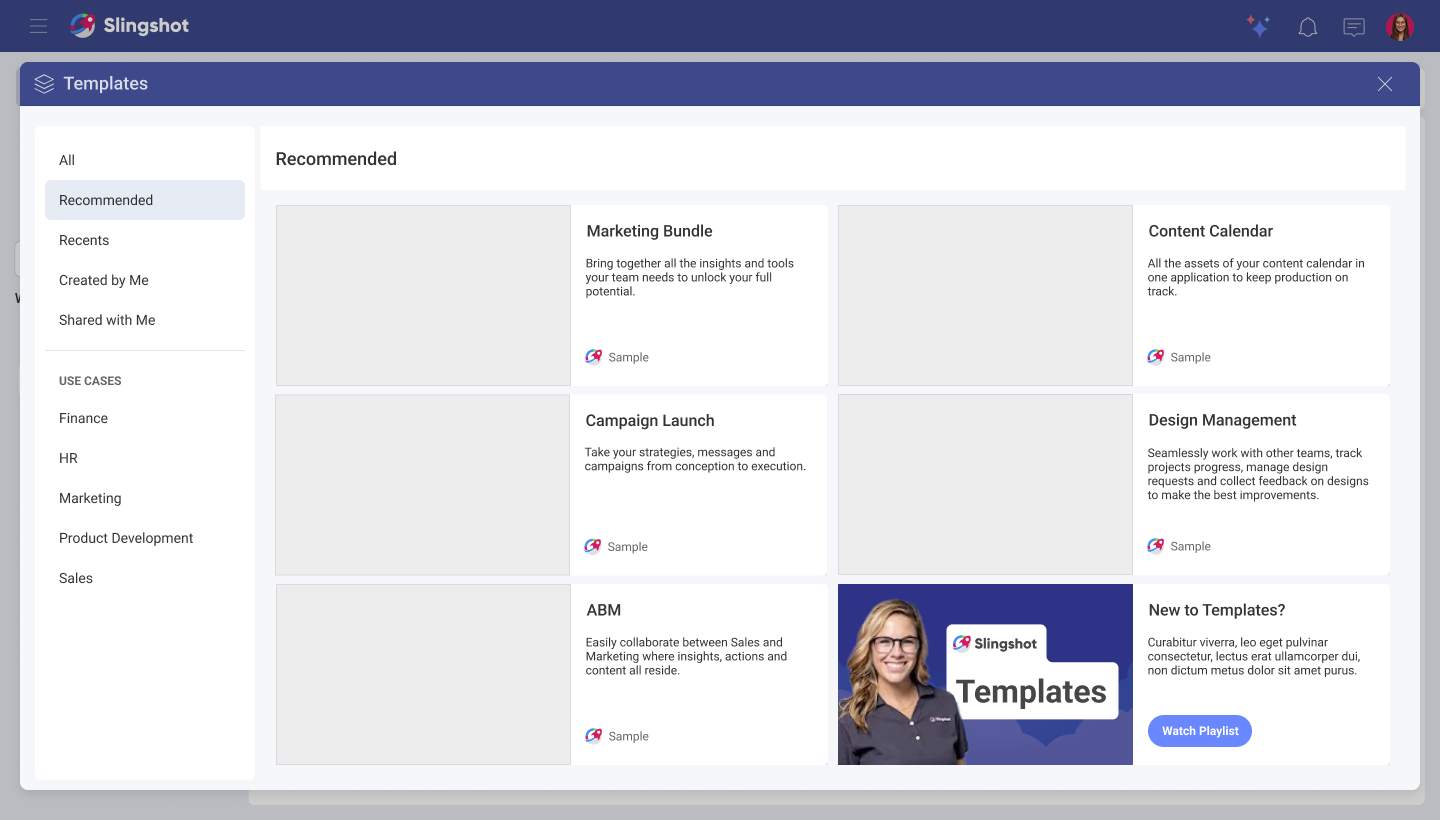
Task: Show Recents templates
Action: [145, 240]
